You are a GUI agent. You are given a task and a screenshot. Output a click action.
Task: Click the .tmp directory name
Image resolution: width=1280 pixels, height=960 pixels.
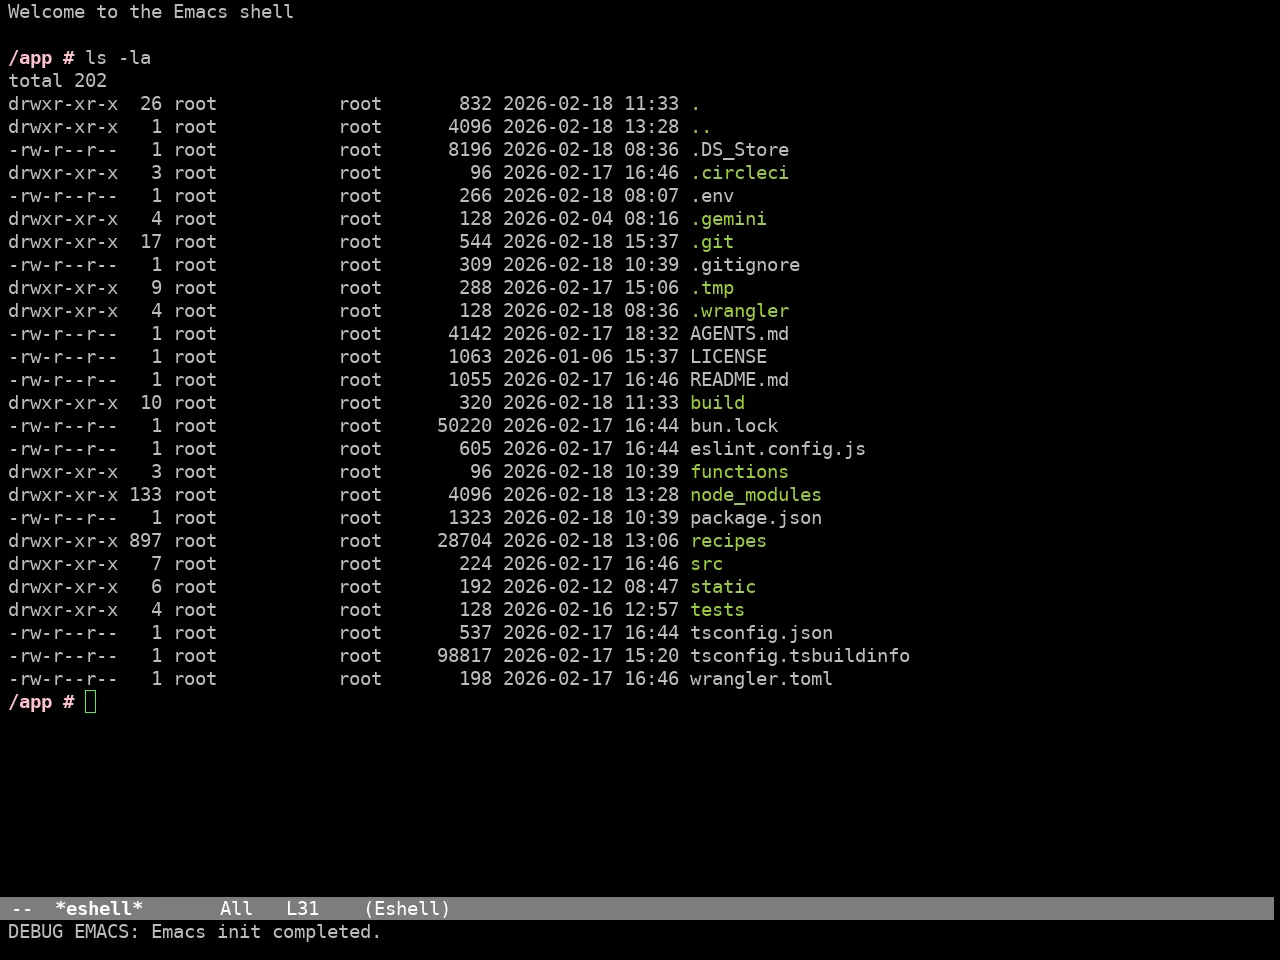pyautogui.click(x=712, y=288)
